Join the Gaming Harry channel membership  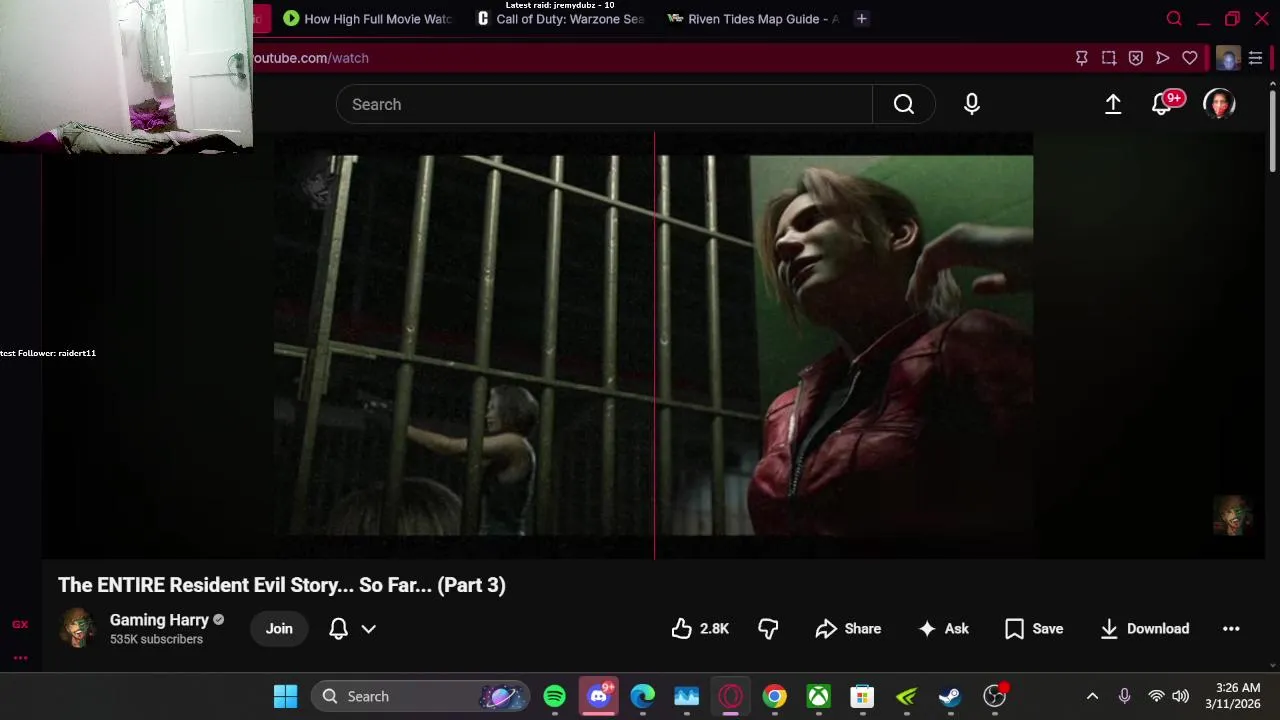[x=279, y=629]
